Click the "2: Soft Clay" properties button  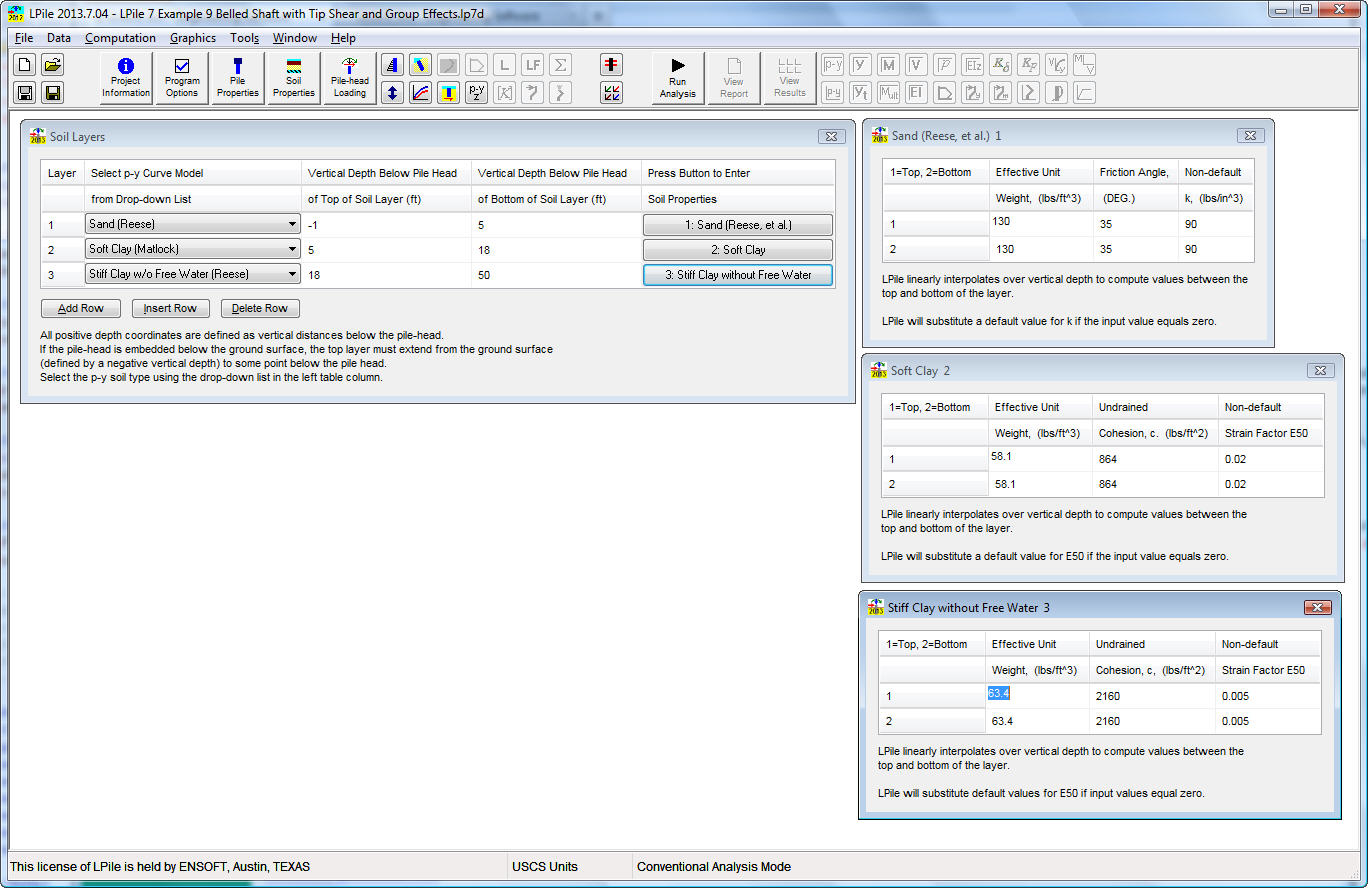pos(738,250)
